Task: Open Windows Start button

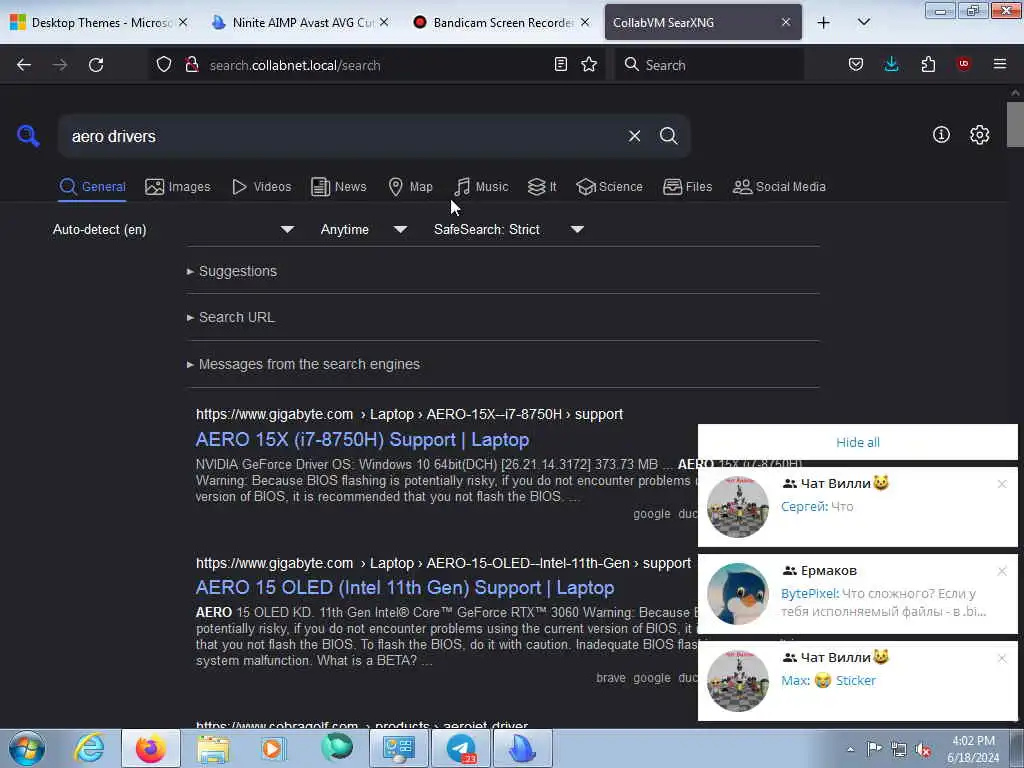Action: pyautogui.click(x=27, y=748)
